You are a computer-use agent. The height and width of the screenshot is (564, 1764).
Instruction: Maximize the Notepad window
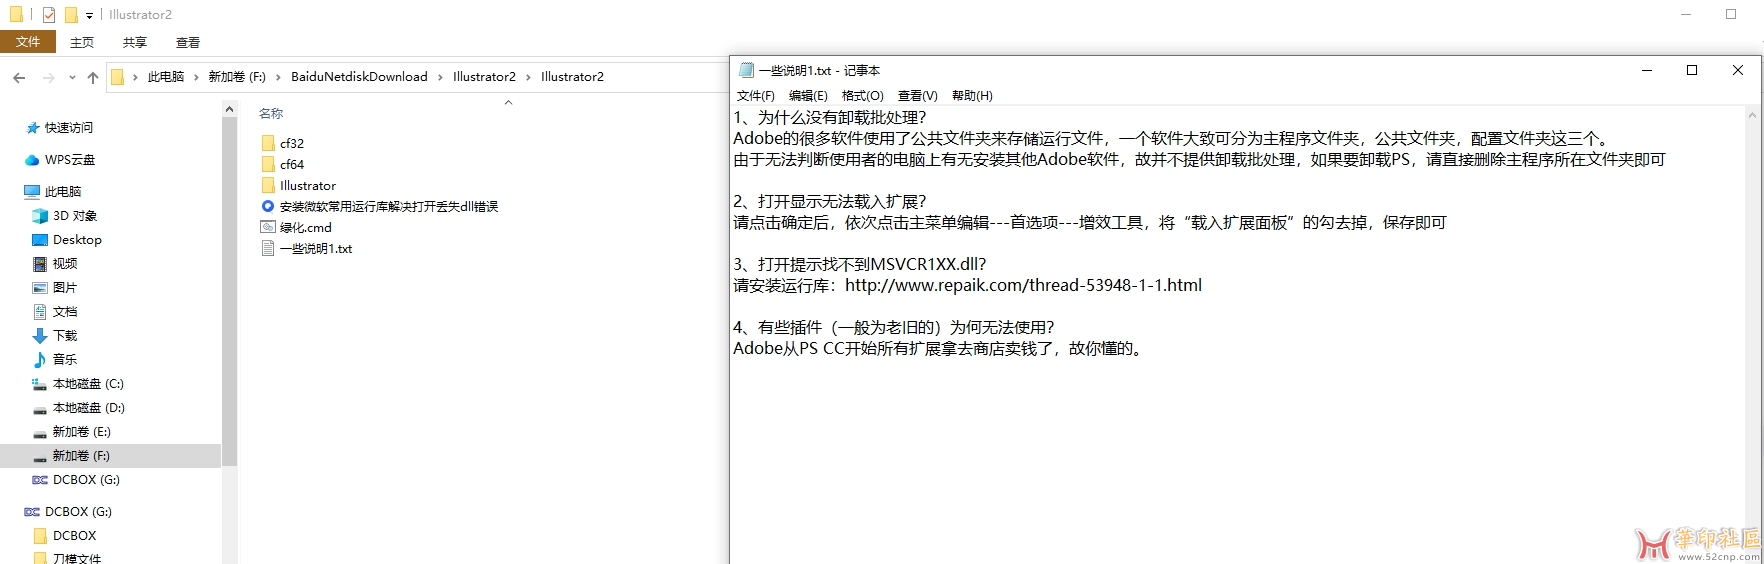point(1692,70)
